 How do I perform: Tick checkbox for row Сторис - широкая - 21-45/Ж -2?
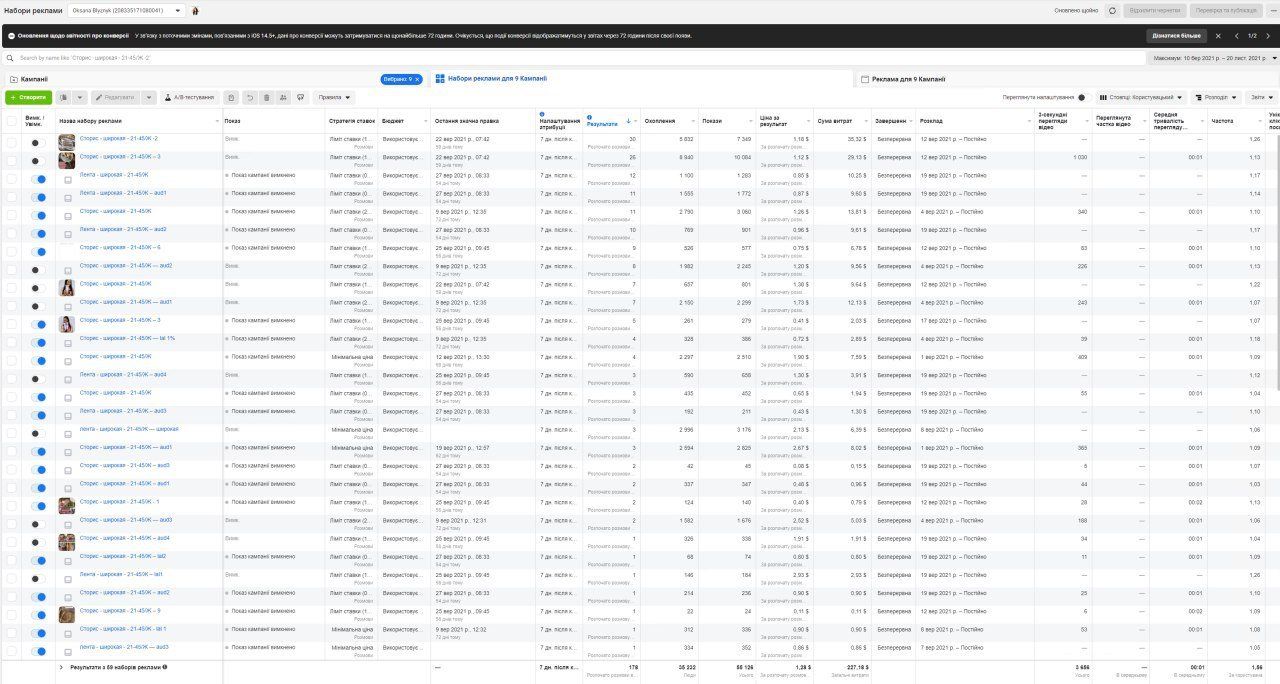click(x=11, y=143)
